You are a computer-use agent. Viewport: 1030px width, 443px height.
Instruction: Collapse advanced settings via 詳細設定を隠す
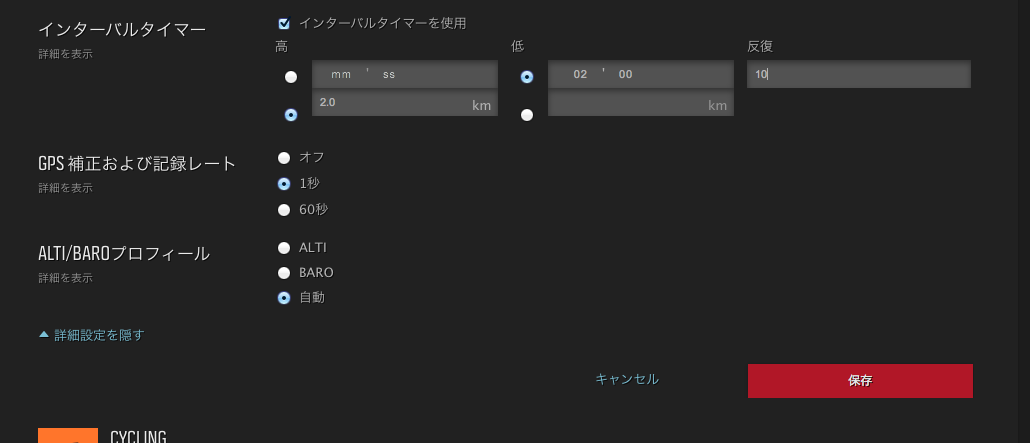click(98, 335)
